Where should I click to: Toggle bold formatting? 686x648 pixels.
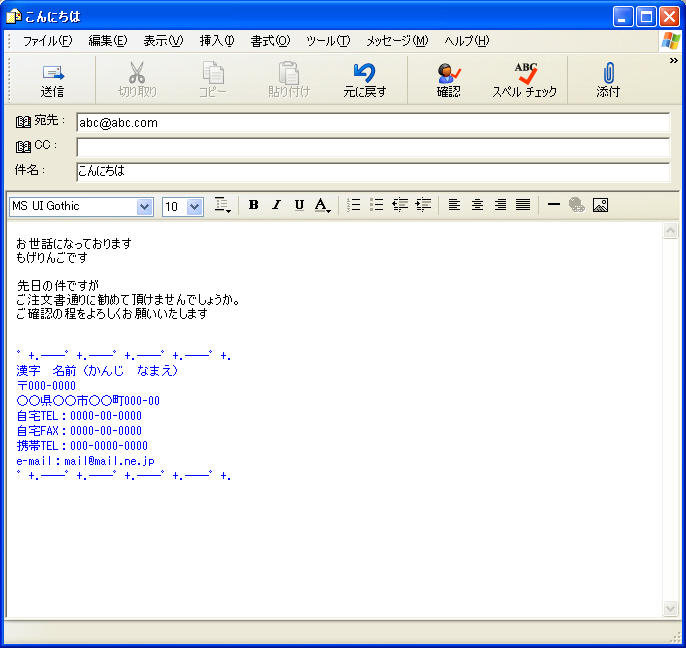253,205
